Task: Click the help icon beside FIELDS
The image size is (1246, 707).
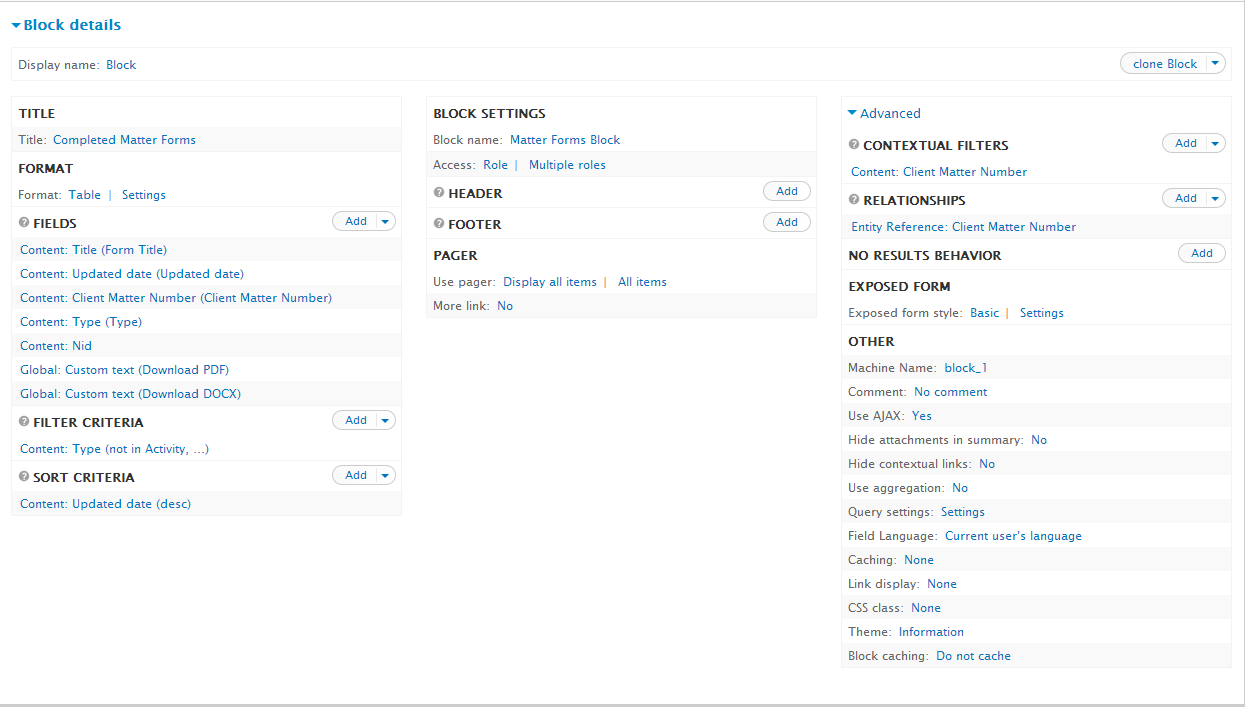Action: pyautogui.click(x=24, y=223)
